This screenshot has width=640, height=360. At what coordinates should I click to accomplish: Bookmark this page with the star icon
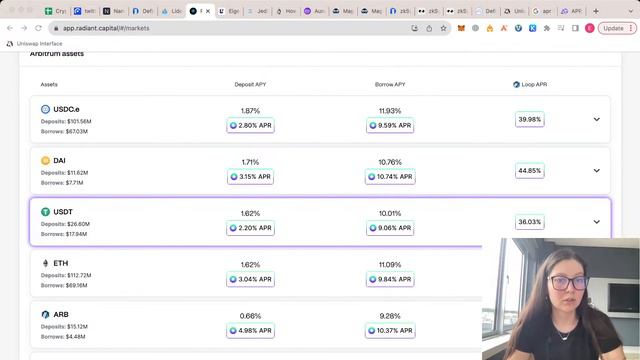(x=443, y=28)
